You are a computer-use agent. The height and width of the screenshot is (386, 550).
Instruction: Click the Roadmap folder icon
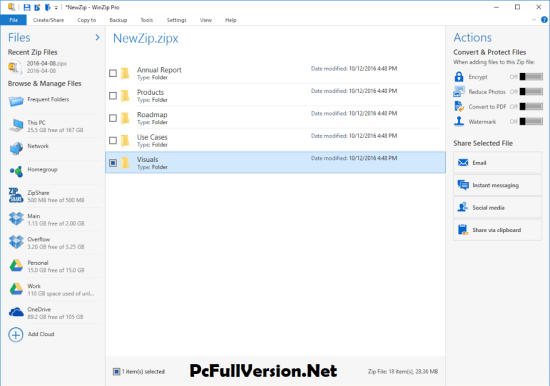[x=125, y=118]
